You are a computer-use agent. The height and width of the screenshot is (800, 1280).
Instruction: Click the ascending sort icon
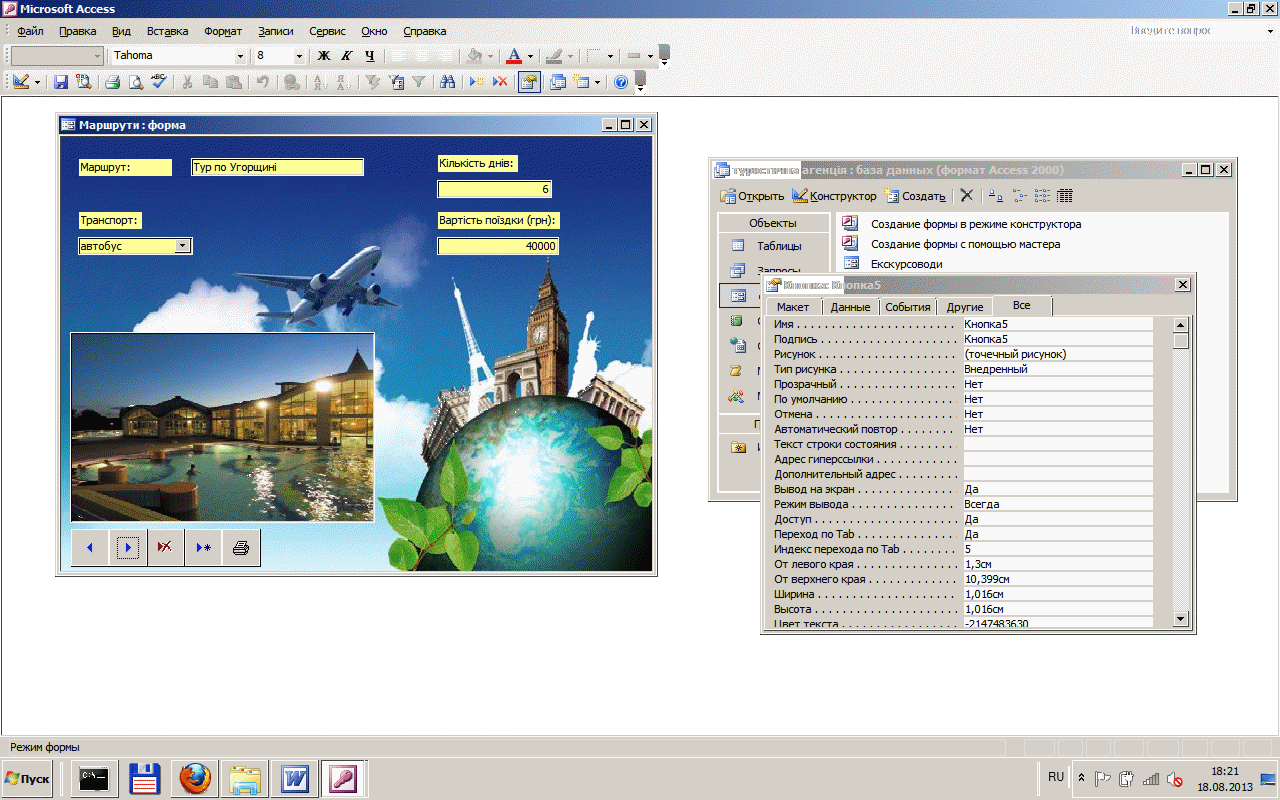(x=322, y=83)
